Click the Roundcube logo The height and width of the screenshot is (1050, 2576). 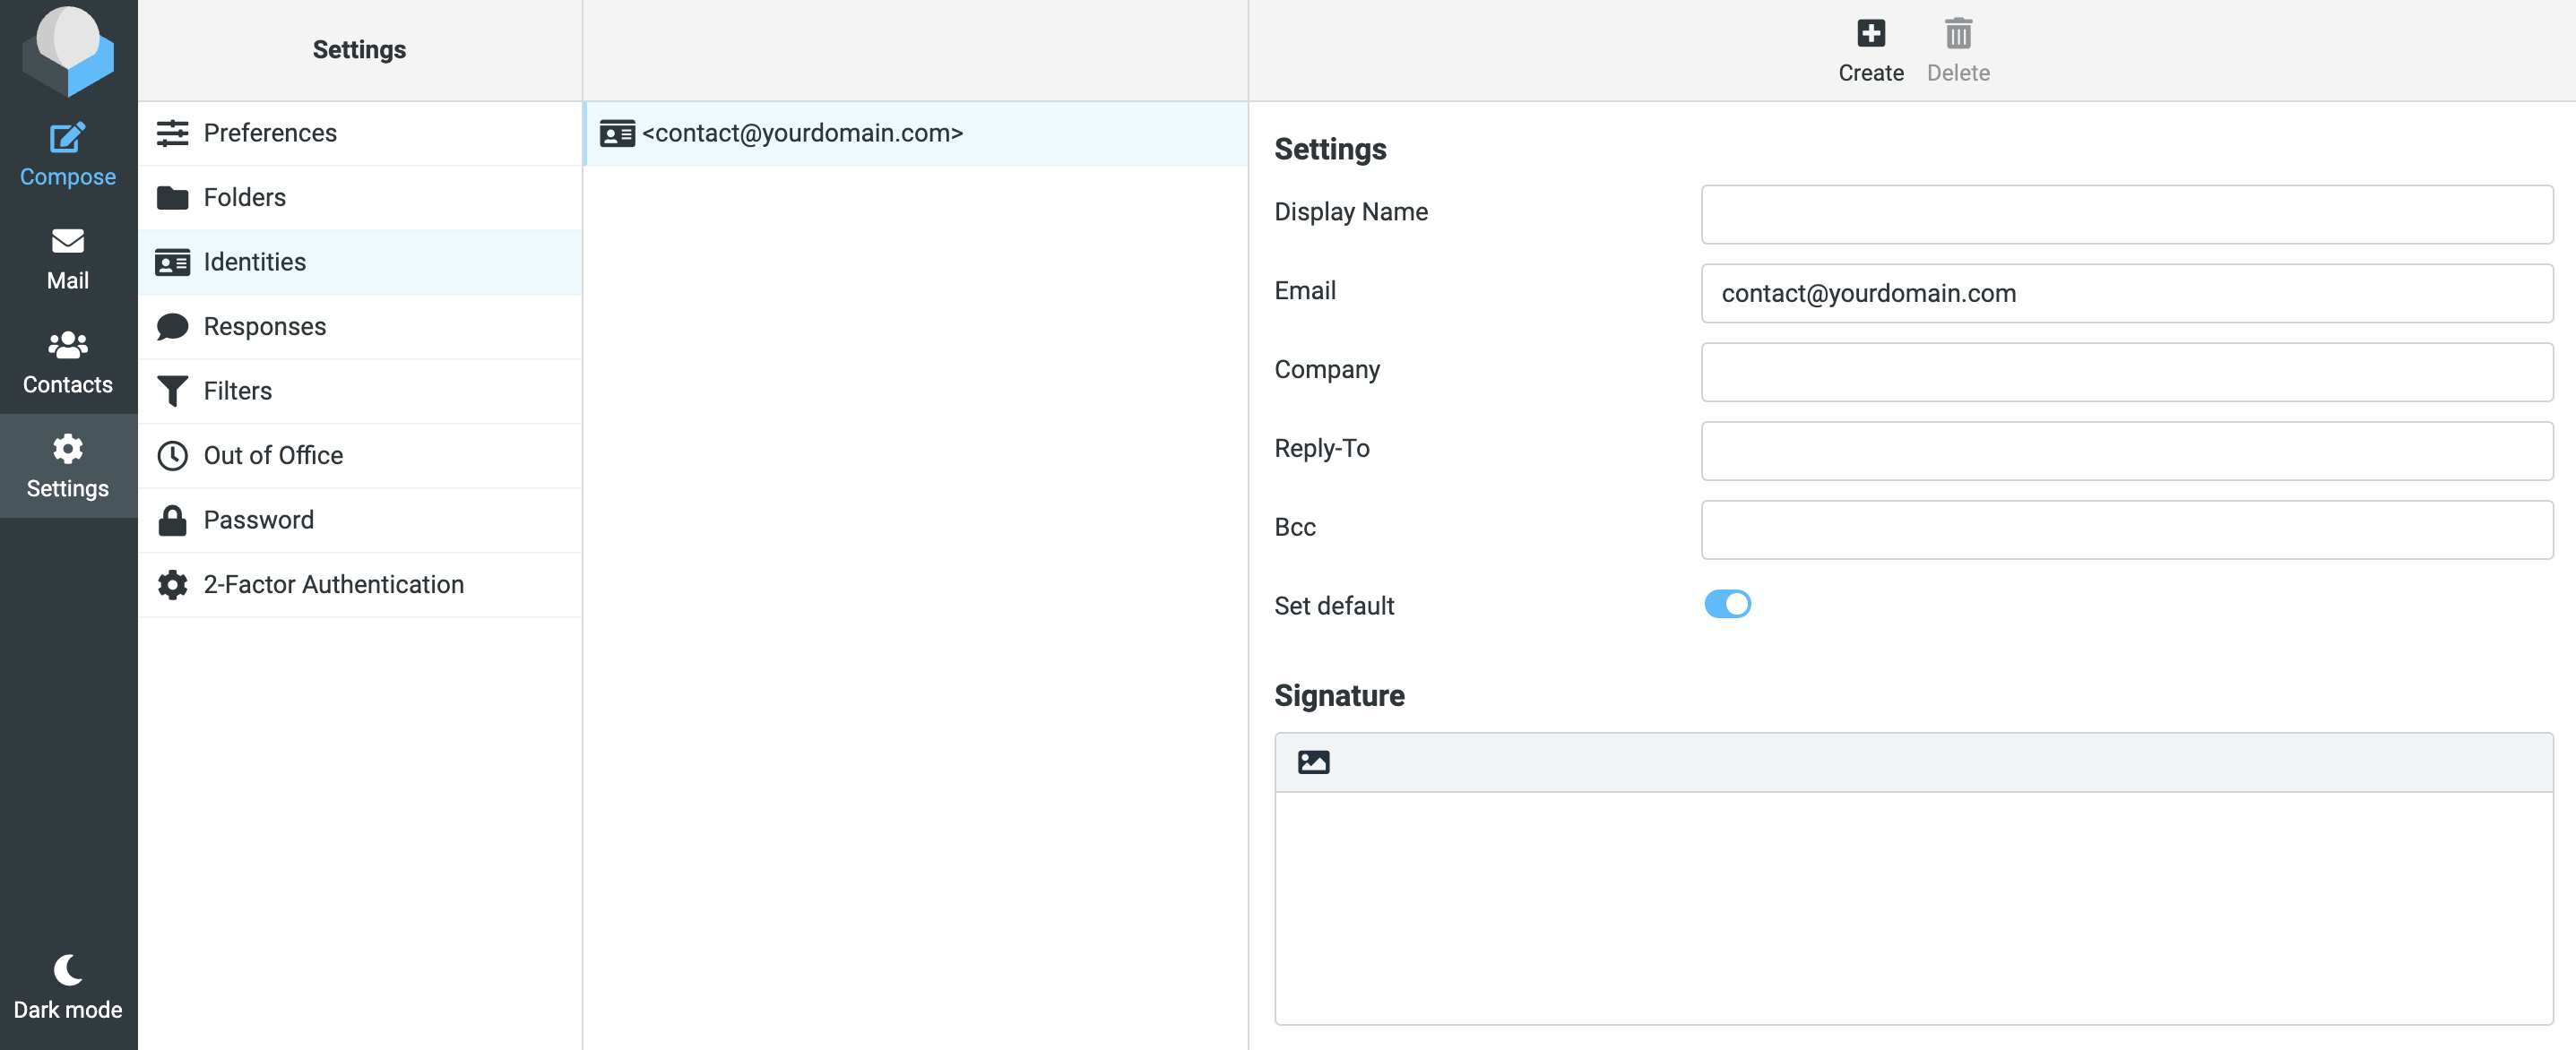coord(67,50)
